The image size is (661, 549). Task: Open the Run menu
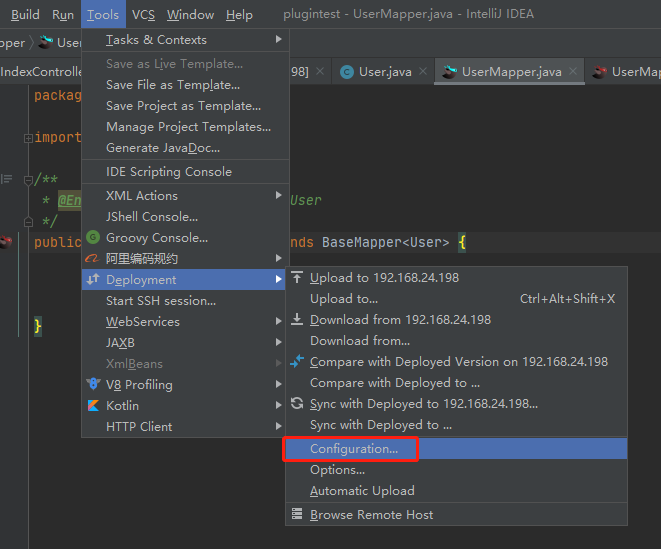pos(63,15)
